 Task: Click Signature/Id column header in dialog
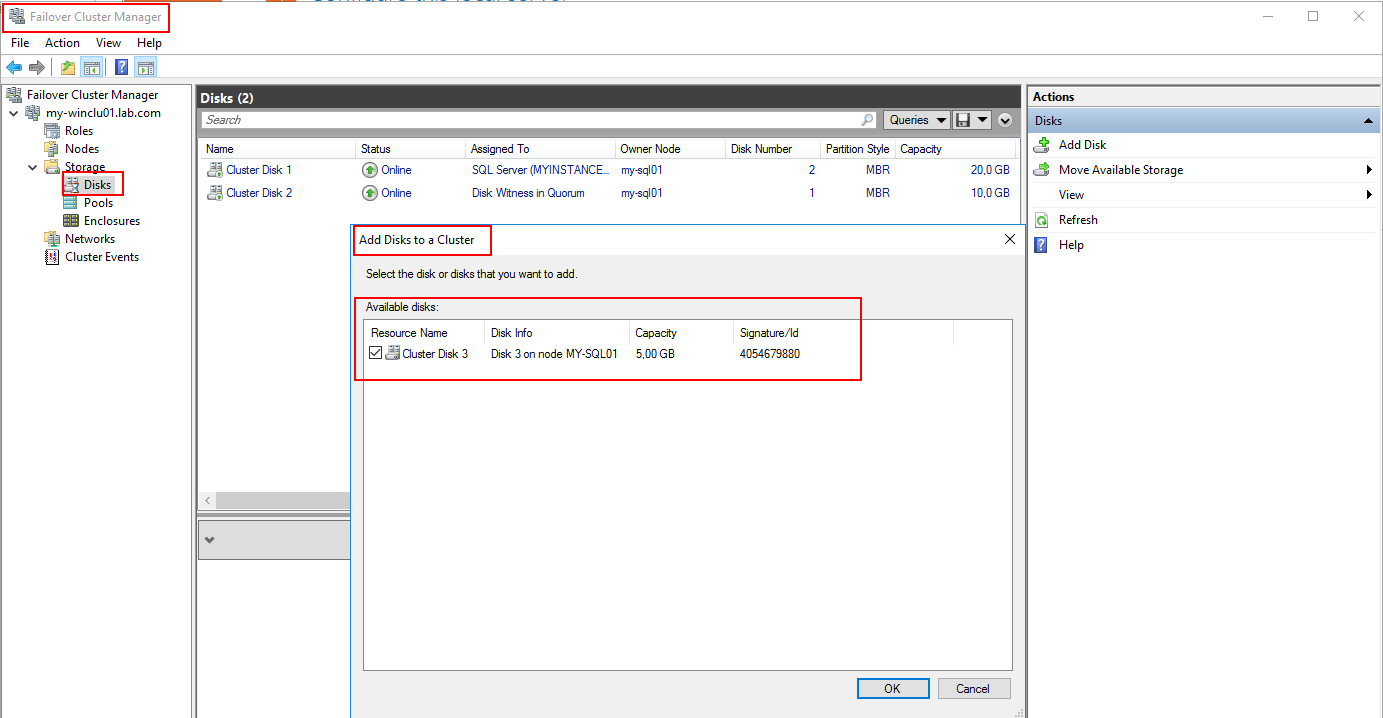(x=843, y=333)
